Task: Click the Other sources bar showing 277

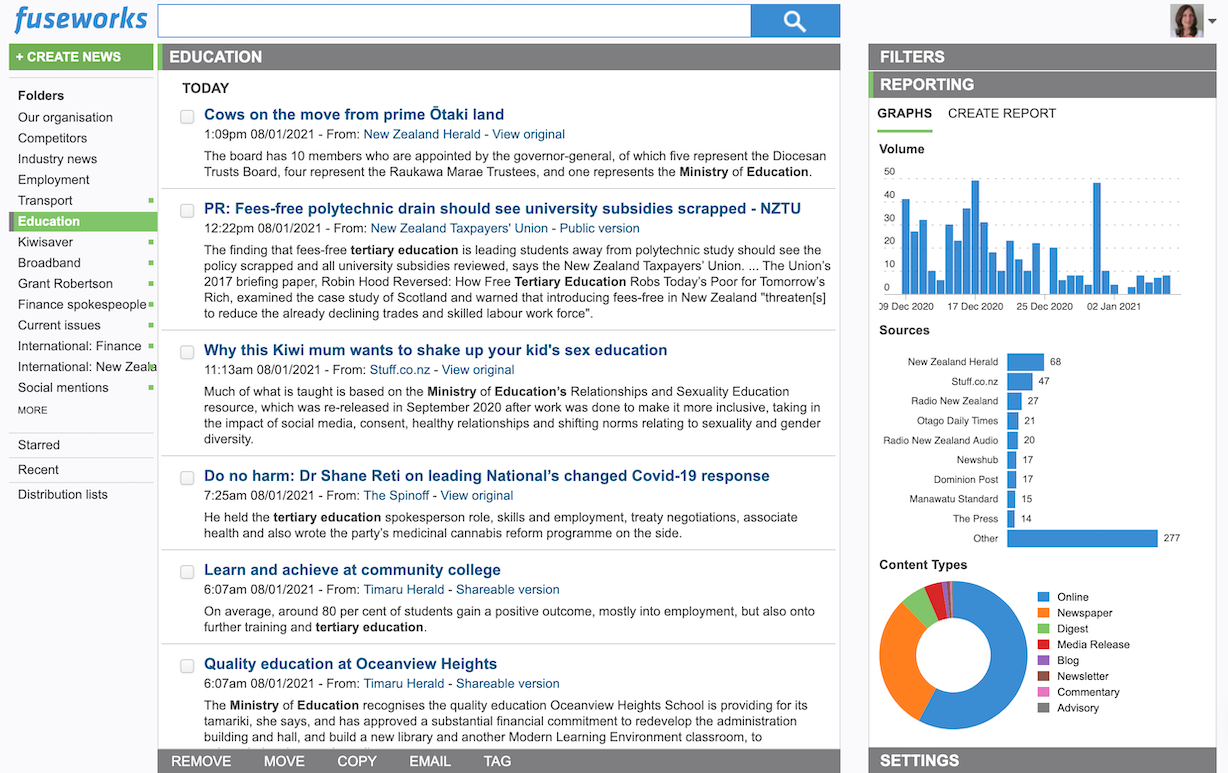Action: [x=1082, y=538]
